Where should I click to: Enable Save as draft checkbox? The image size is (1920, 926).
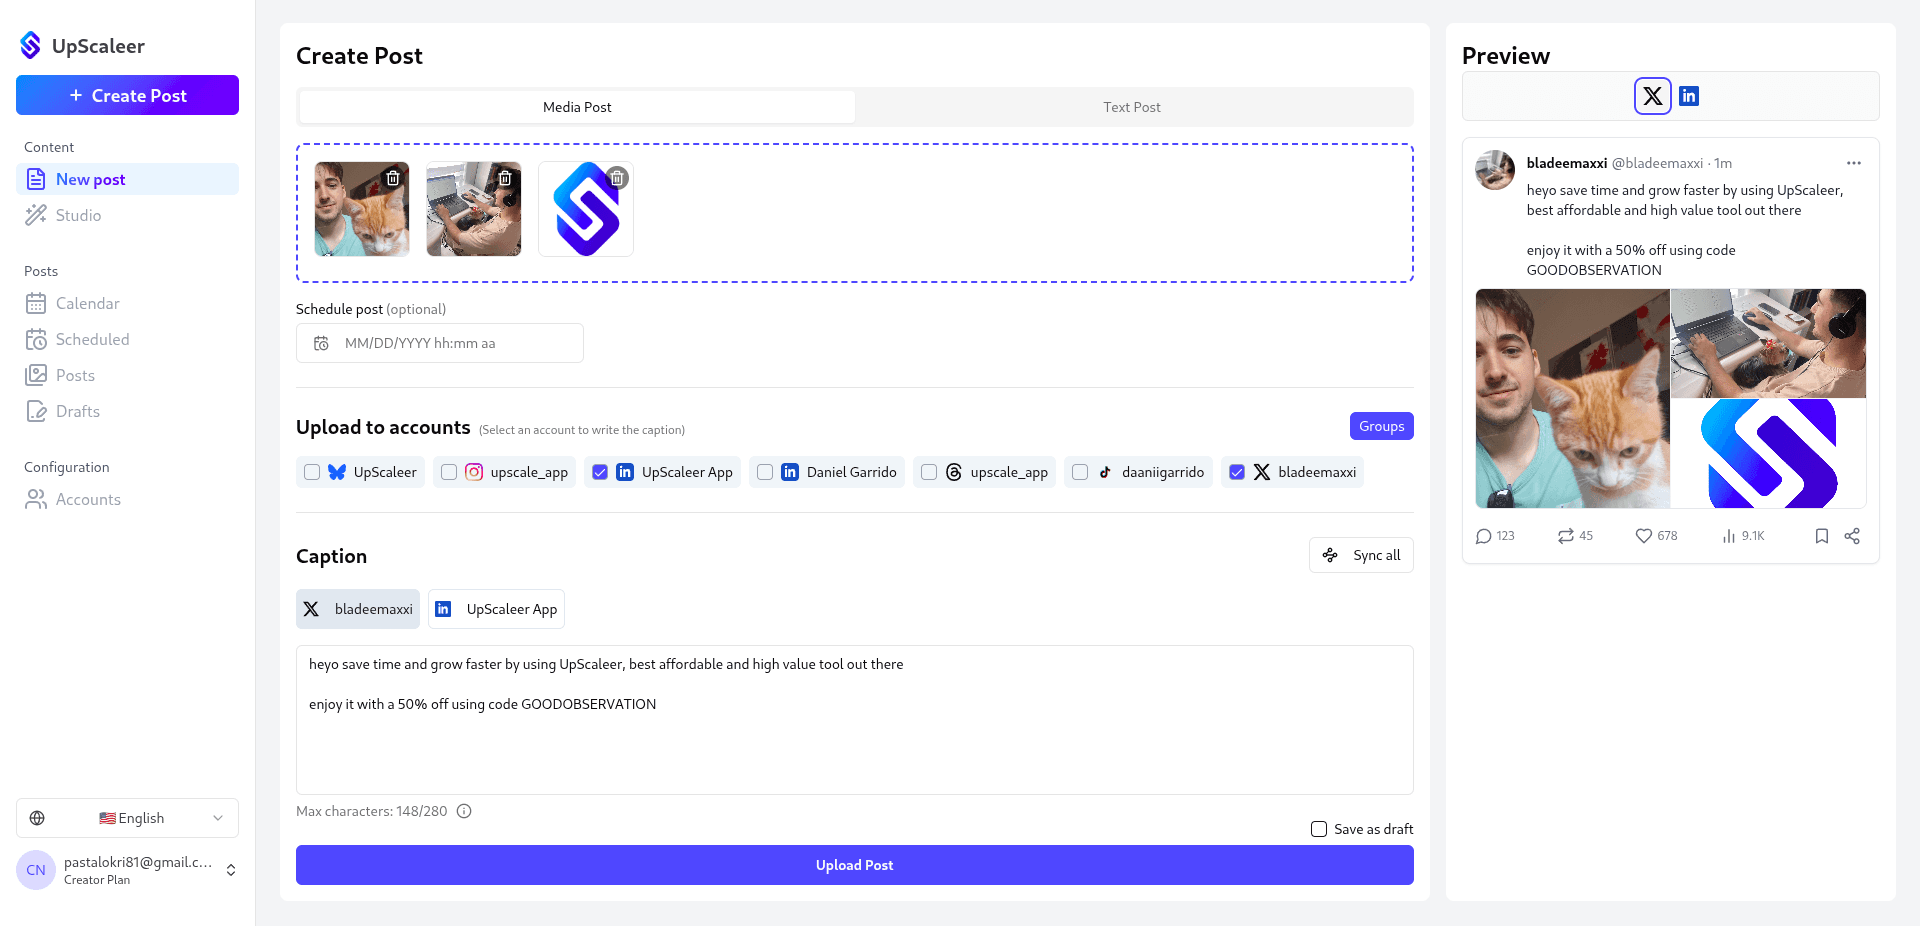coord(1319,829)
